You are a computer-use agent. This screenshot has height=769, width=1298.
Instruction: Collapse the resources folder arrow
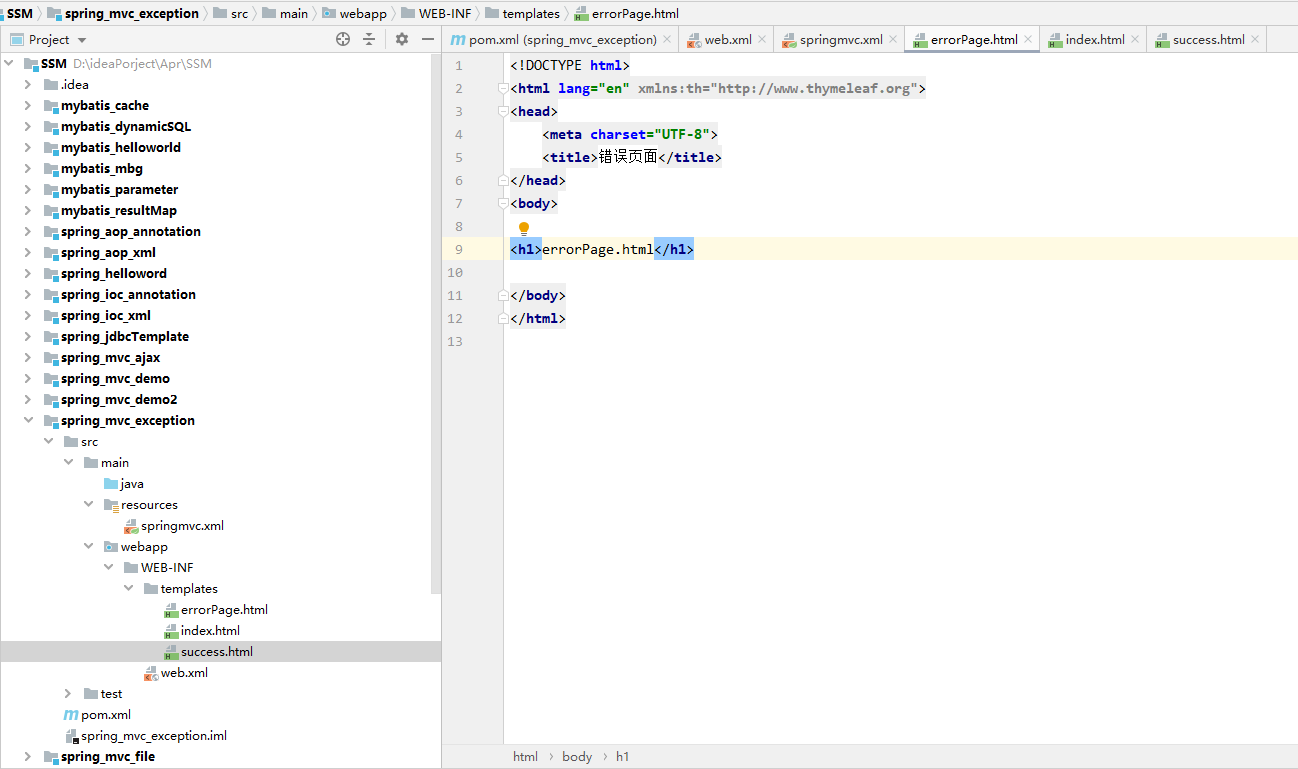[x=88, y=505]
